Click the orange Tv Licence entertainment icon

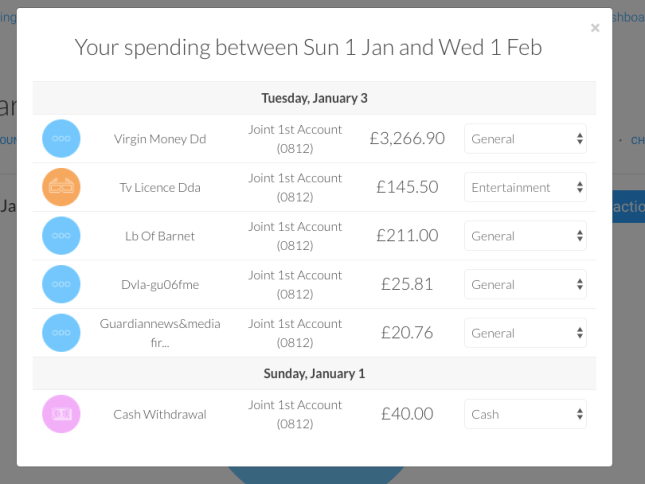pyautogui.click(x=61, y=187)
